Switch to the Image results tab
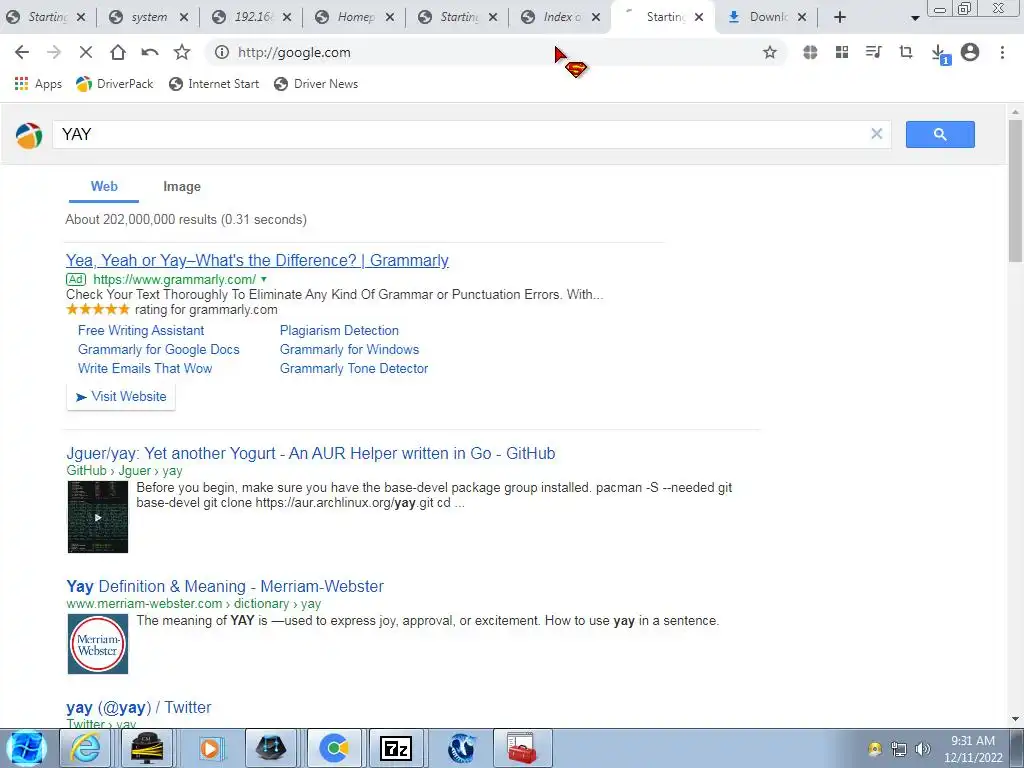This screenshot has height=768, width=1024. (x=182, y=187)
